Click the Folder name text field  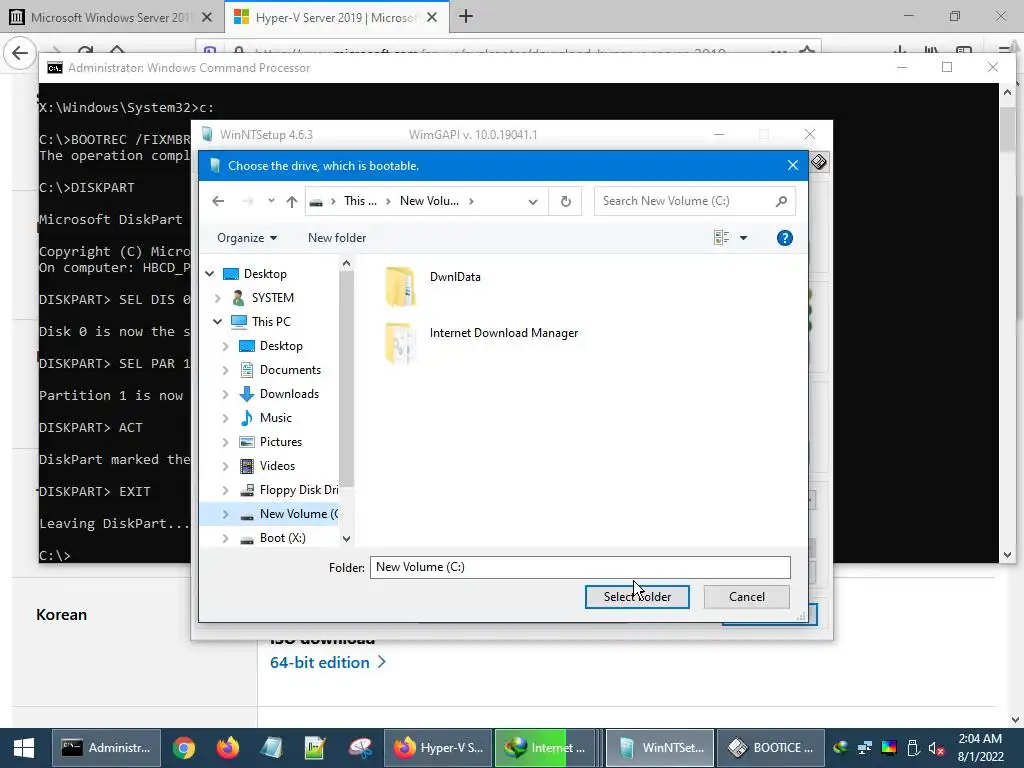580,567
